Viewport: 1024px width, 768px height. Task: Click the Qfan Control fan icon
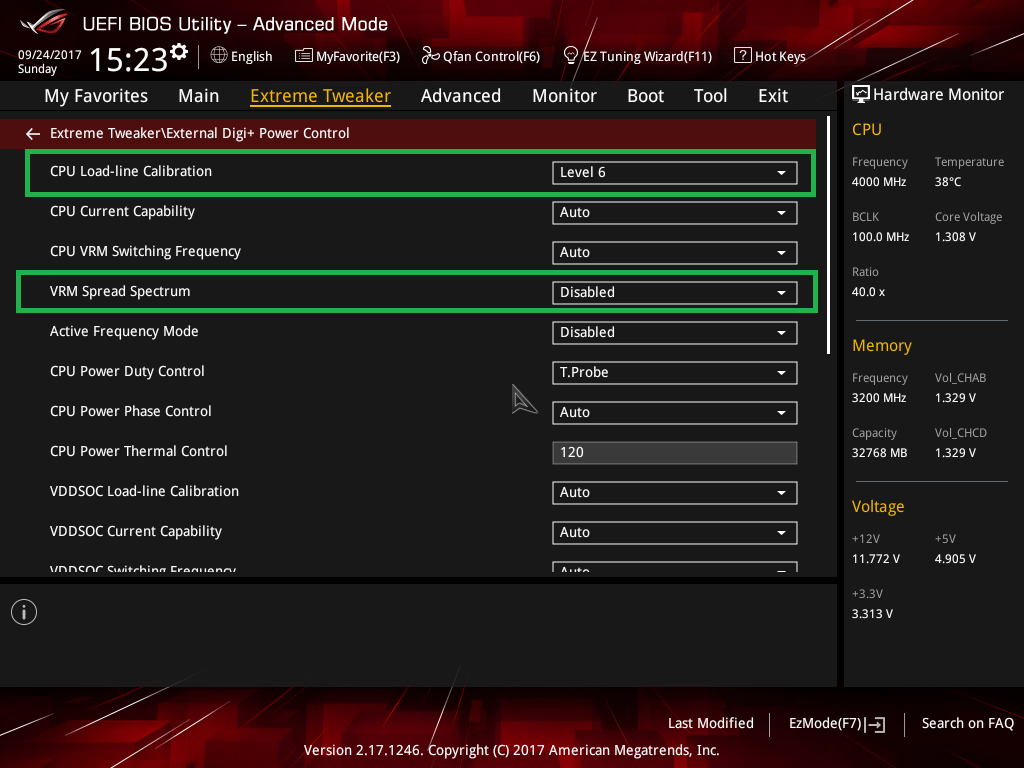click(x=430, y=56)
